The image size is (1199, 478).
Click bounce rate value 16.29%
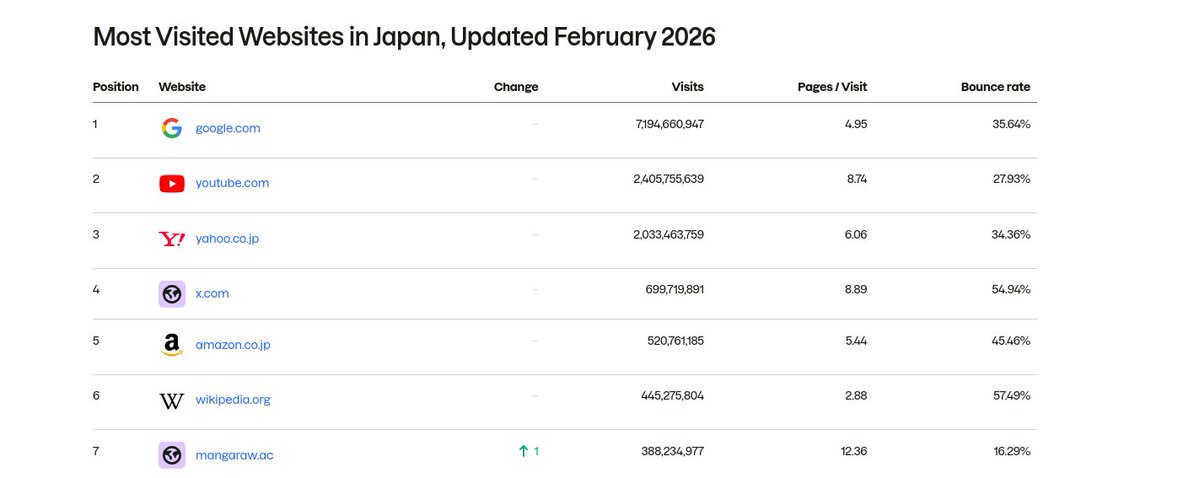1012,451
